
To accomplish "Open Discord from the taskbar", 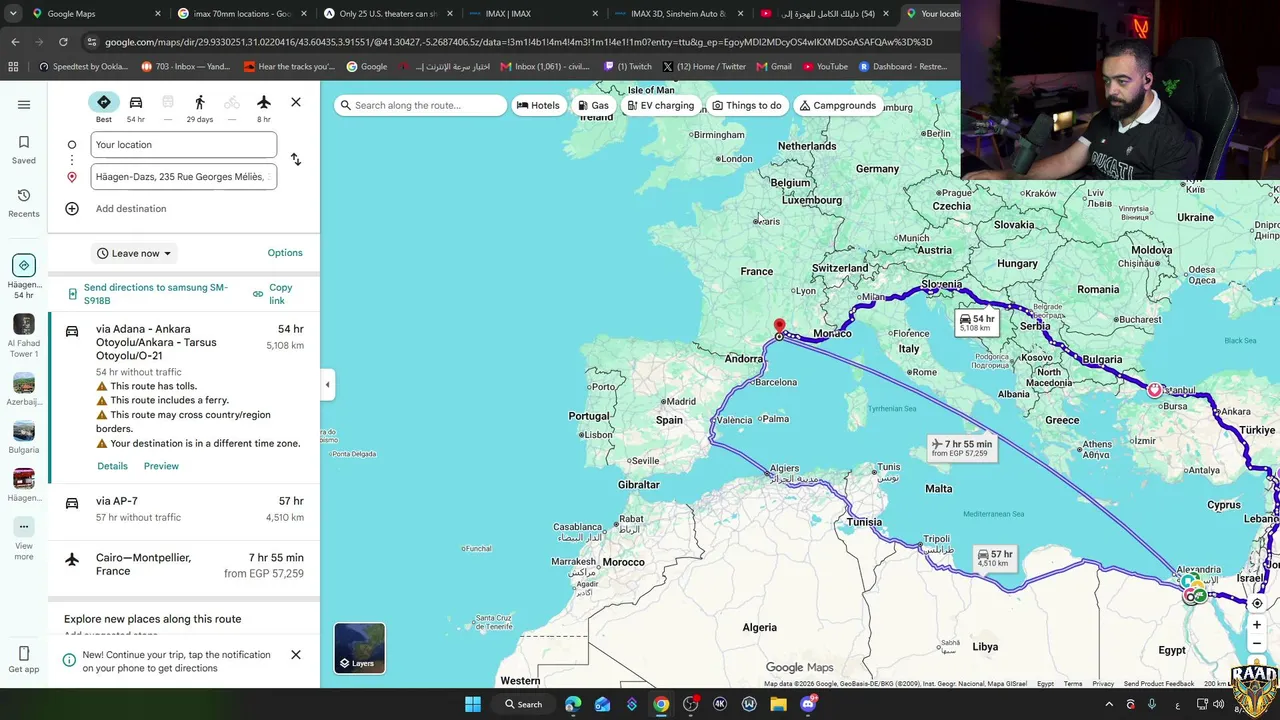I will pos(808,704).
